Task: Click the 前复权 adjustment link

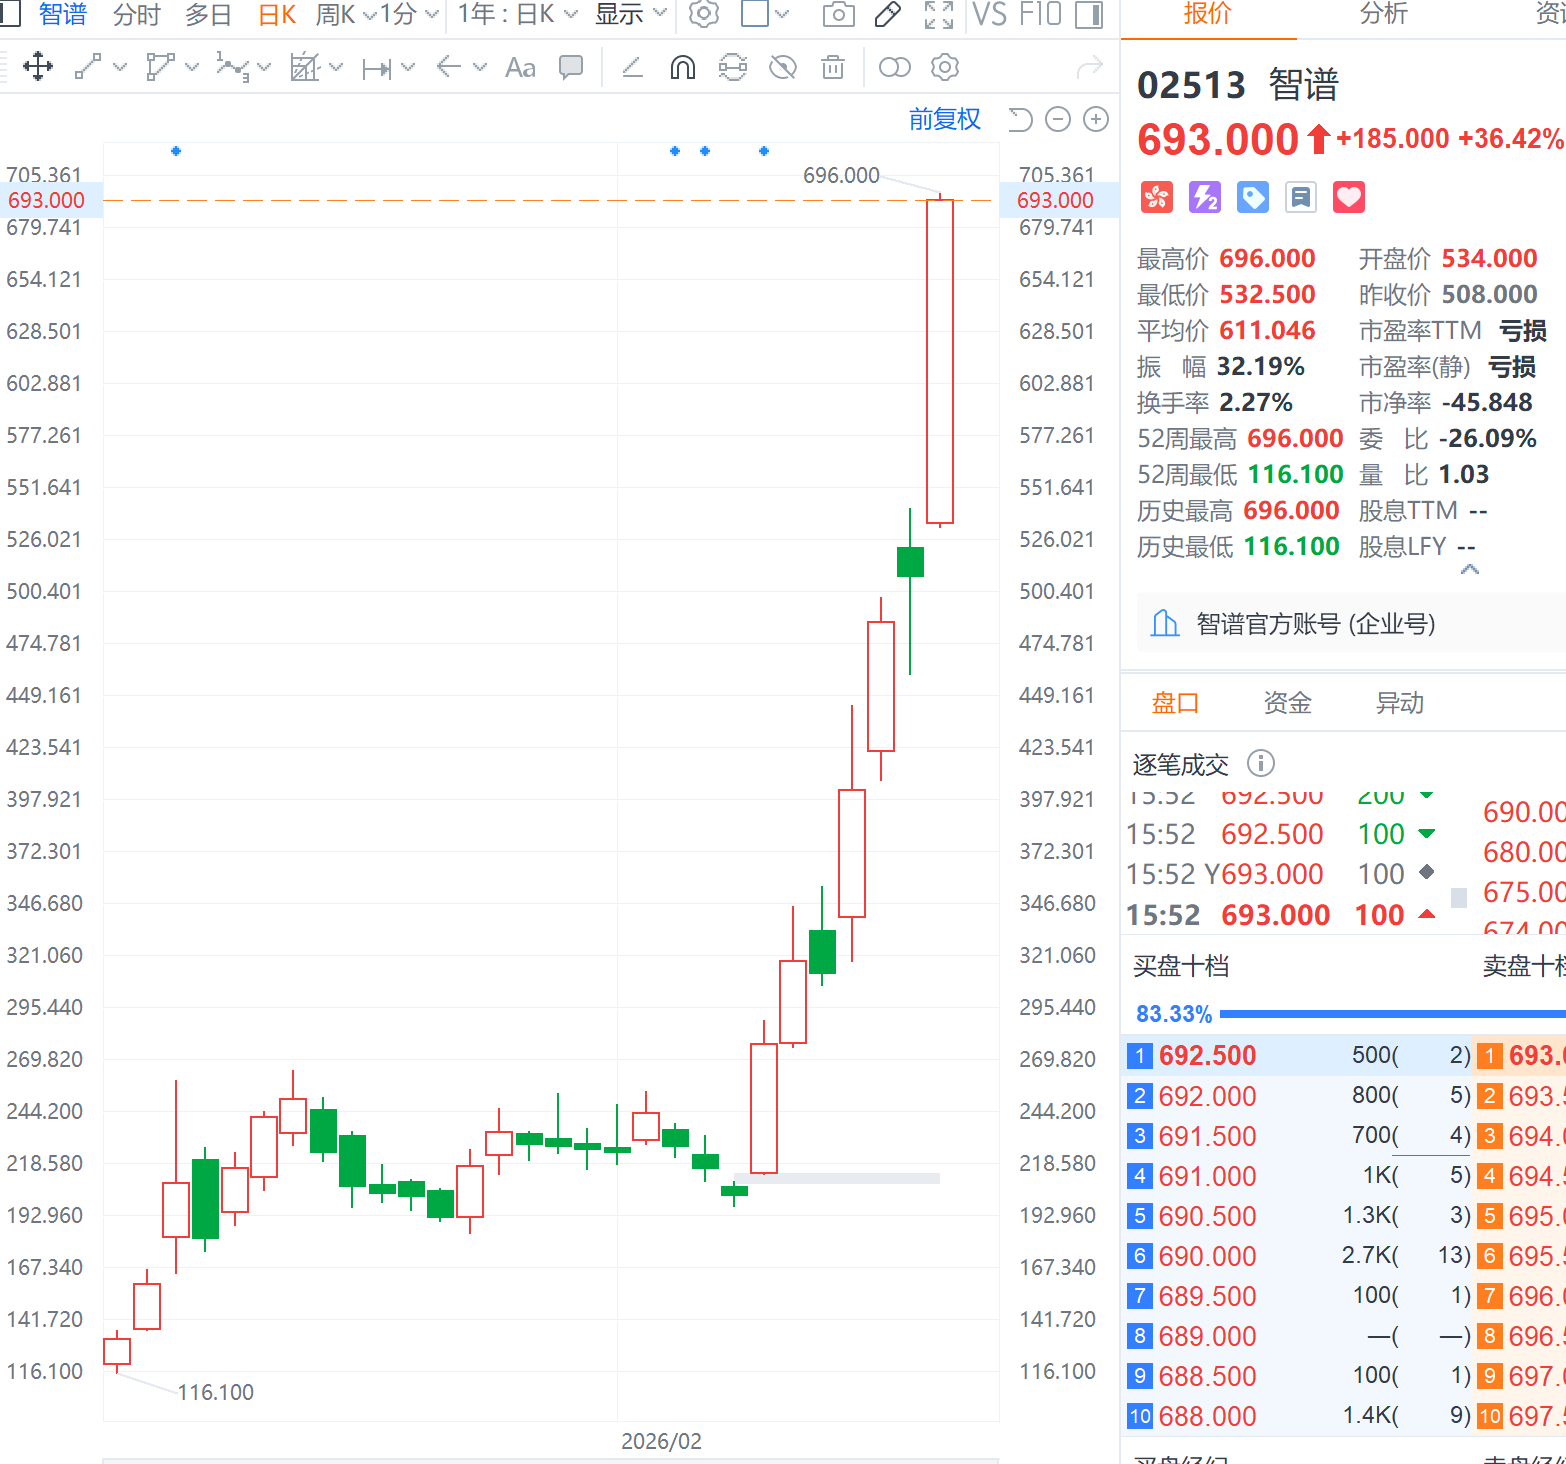Action: 944,120
